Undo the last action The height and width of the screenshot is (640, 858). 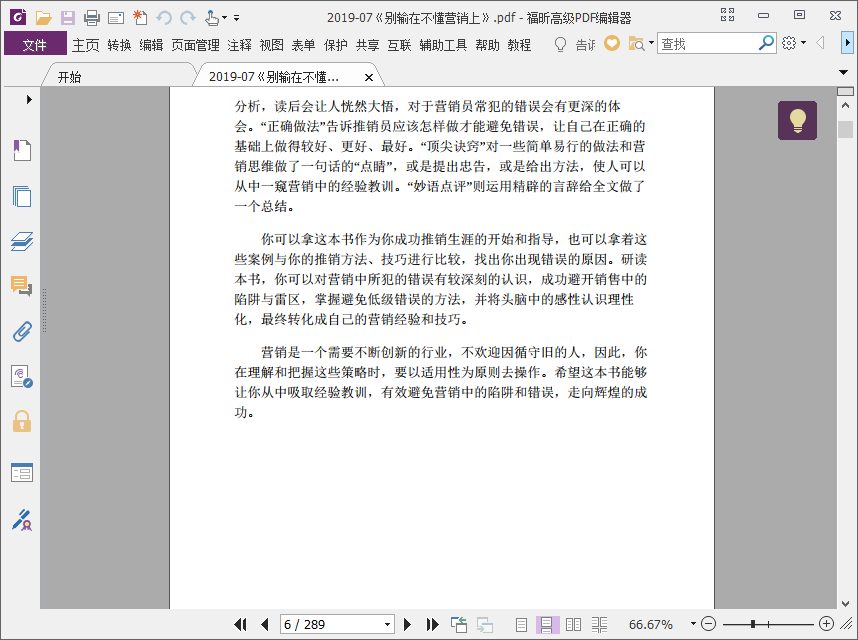click(x=164, y=18)
